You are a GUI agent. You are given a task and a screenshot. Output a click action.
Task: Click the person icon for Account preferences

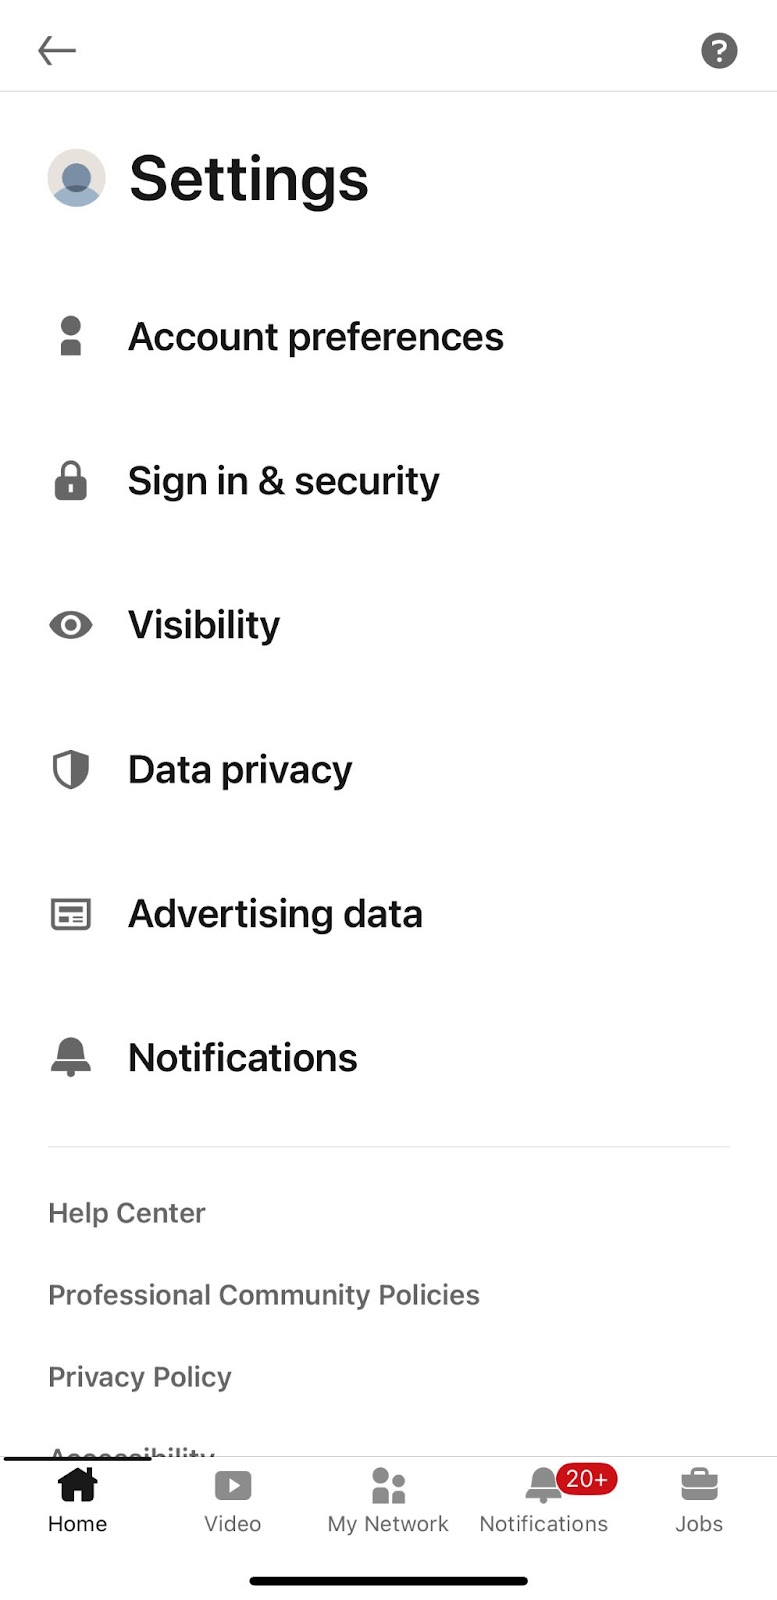pos(70,336)
